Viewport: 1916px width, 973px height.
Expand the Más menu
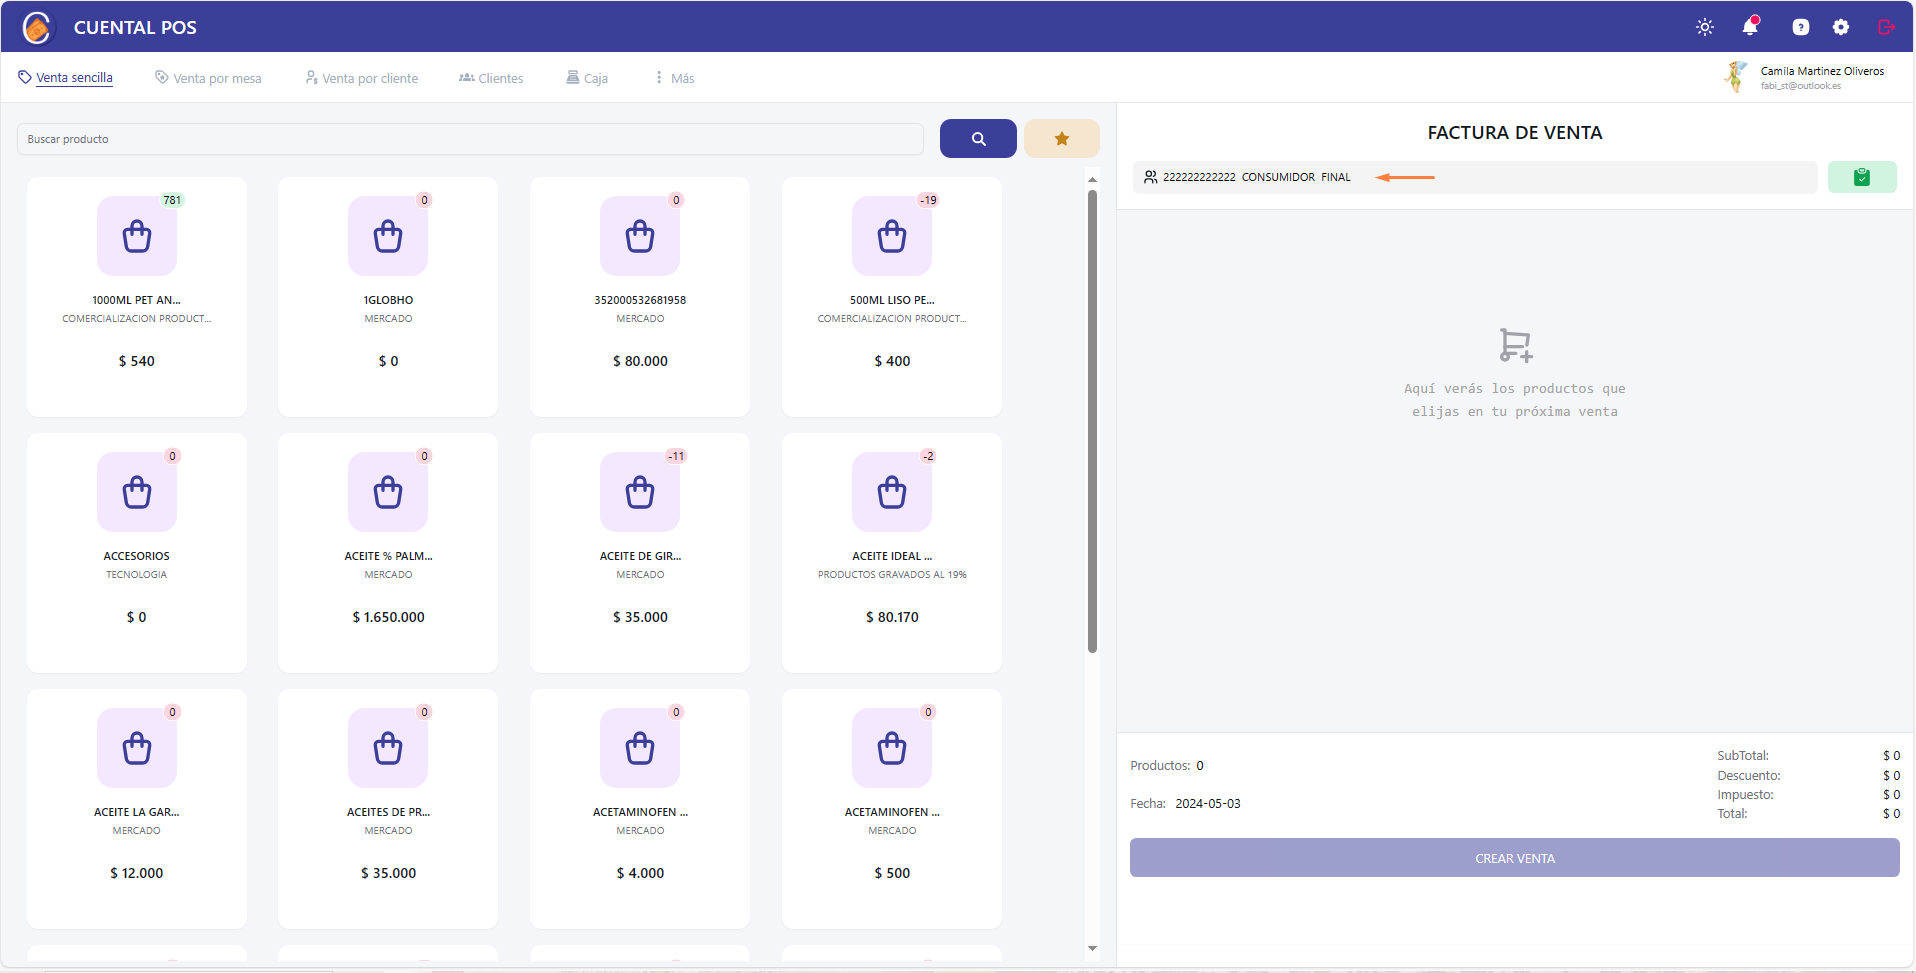[674, 78]
